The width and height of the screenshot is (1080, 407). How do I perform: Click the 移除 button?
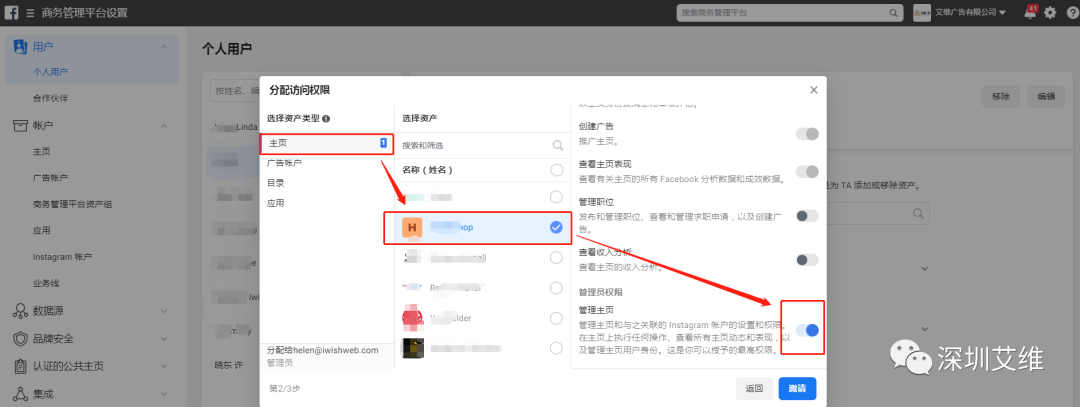[x=1001, y=97]
